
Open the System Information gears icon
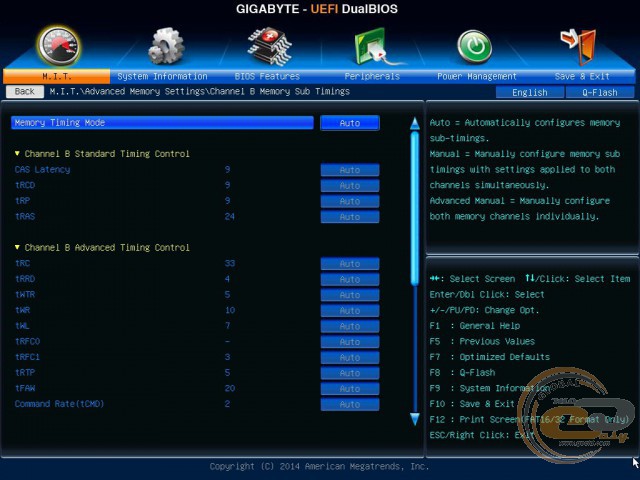(166, 46)
